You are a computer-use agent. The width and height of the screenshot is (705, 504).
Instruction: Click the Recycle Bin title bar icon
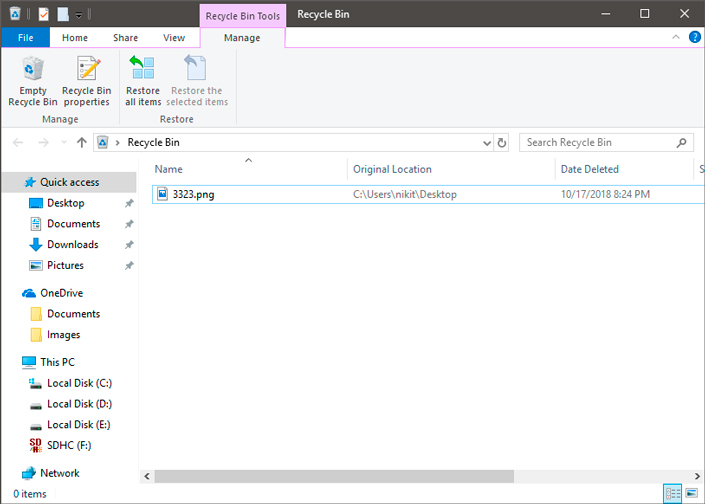(15, 13)
